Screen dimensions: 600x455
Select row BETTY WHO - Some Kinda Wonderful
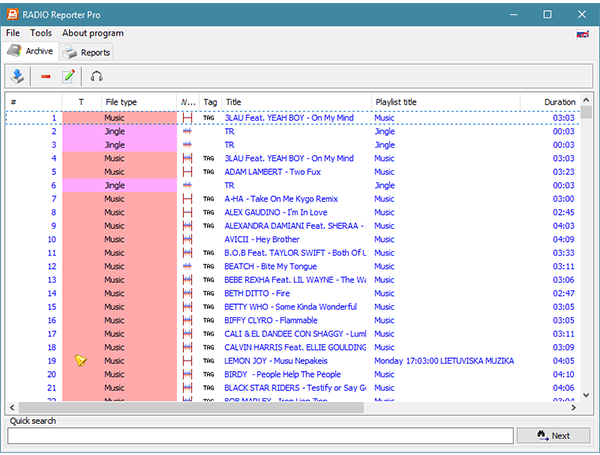(x=293, y=307)
